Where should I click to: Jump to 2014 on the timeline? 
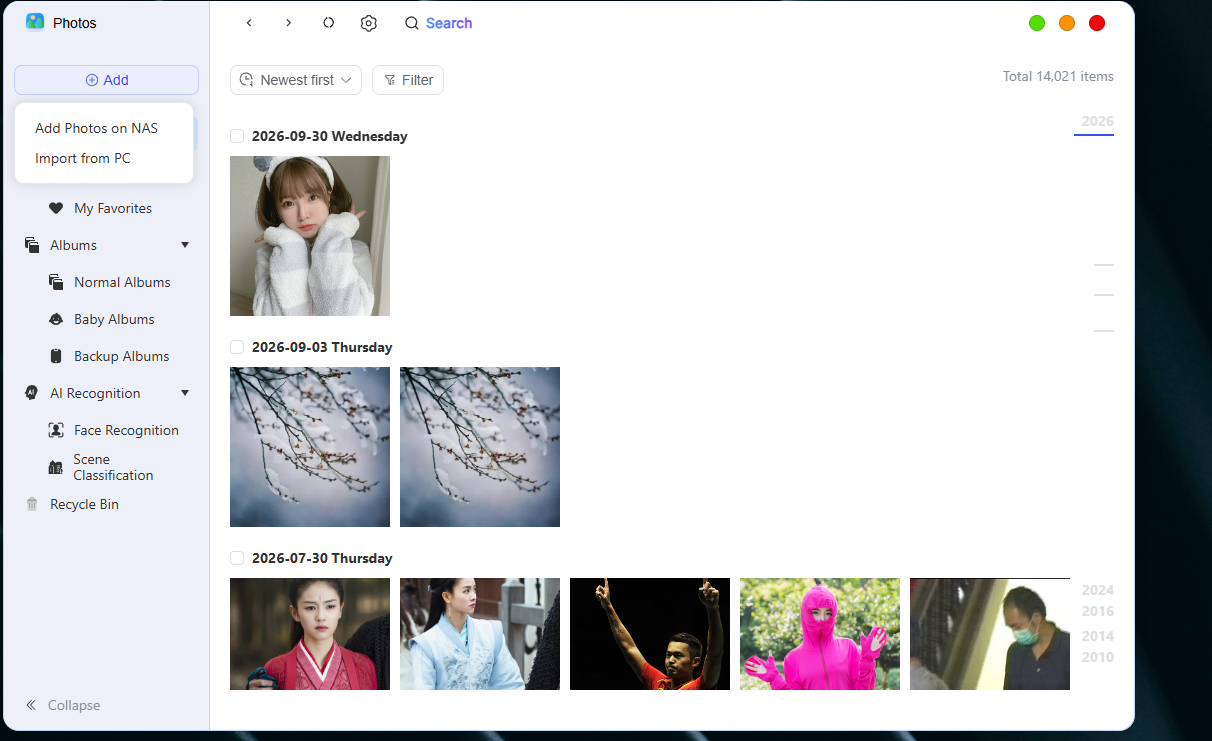click(x=1097, y=636)
